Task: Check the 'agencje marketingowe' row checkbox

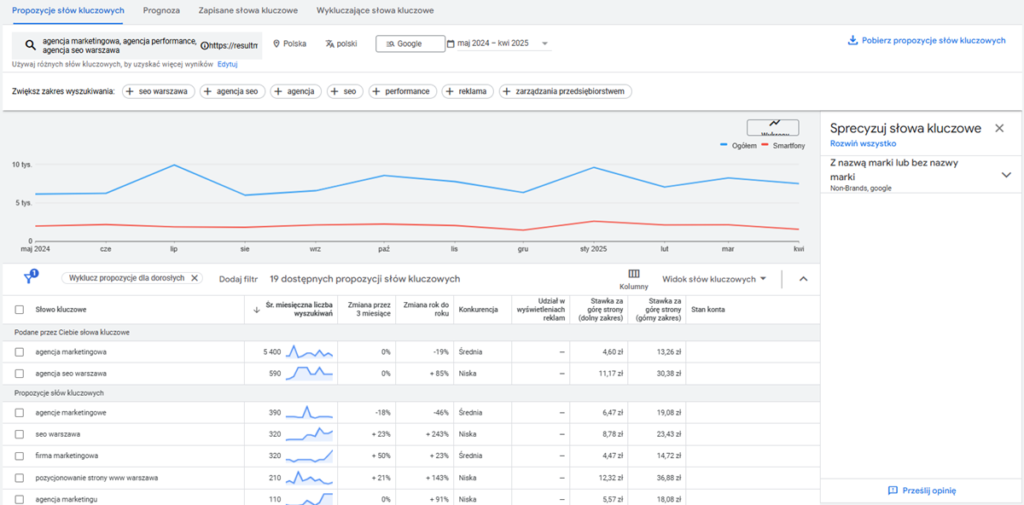Action: click(x=19, y=413)
